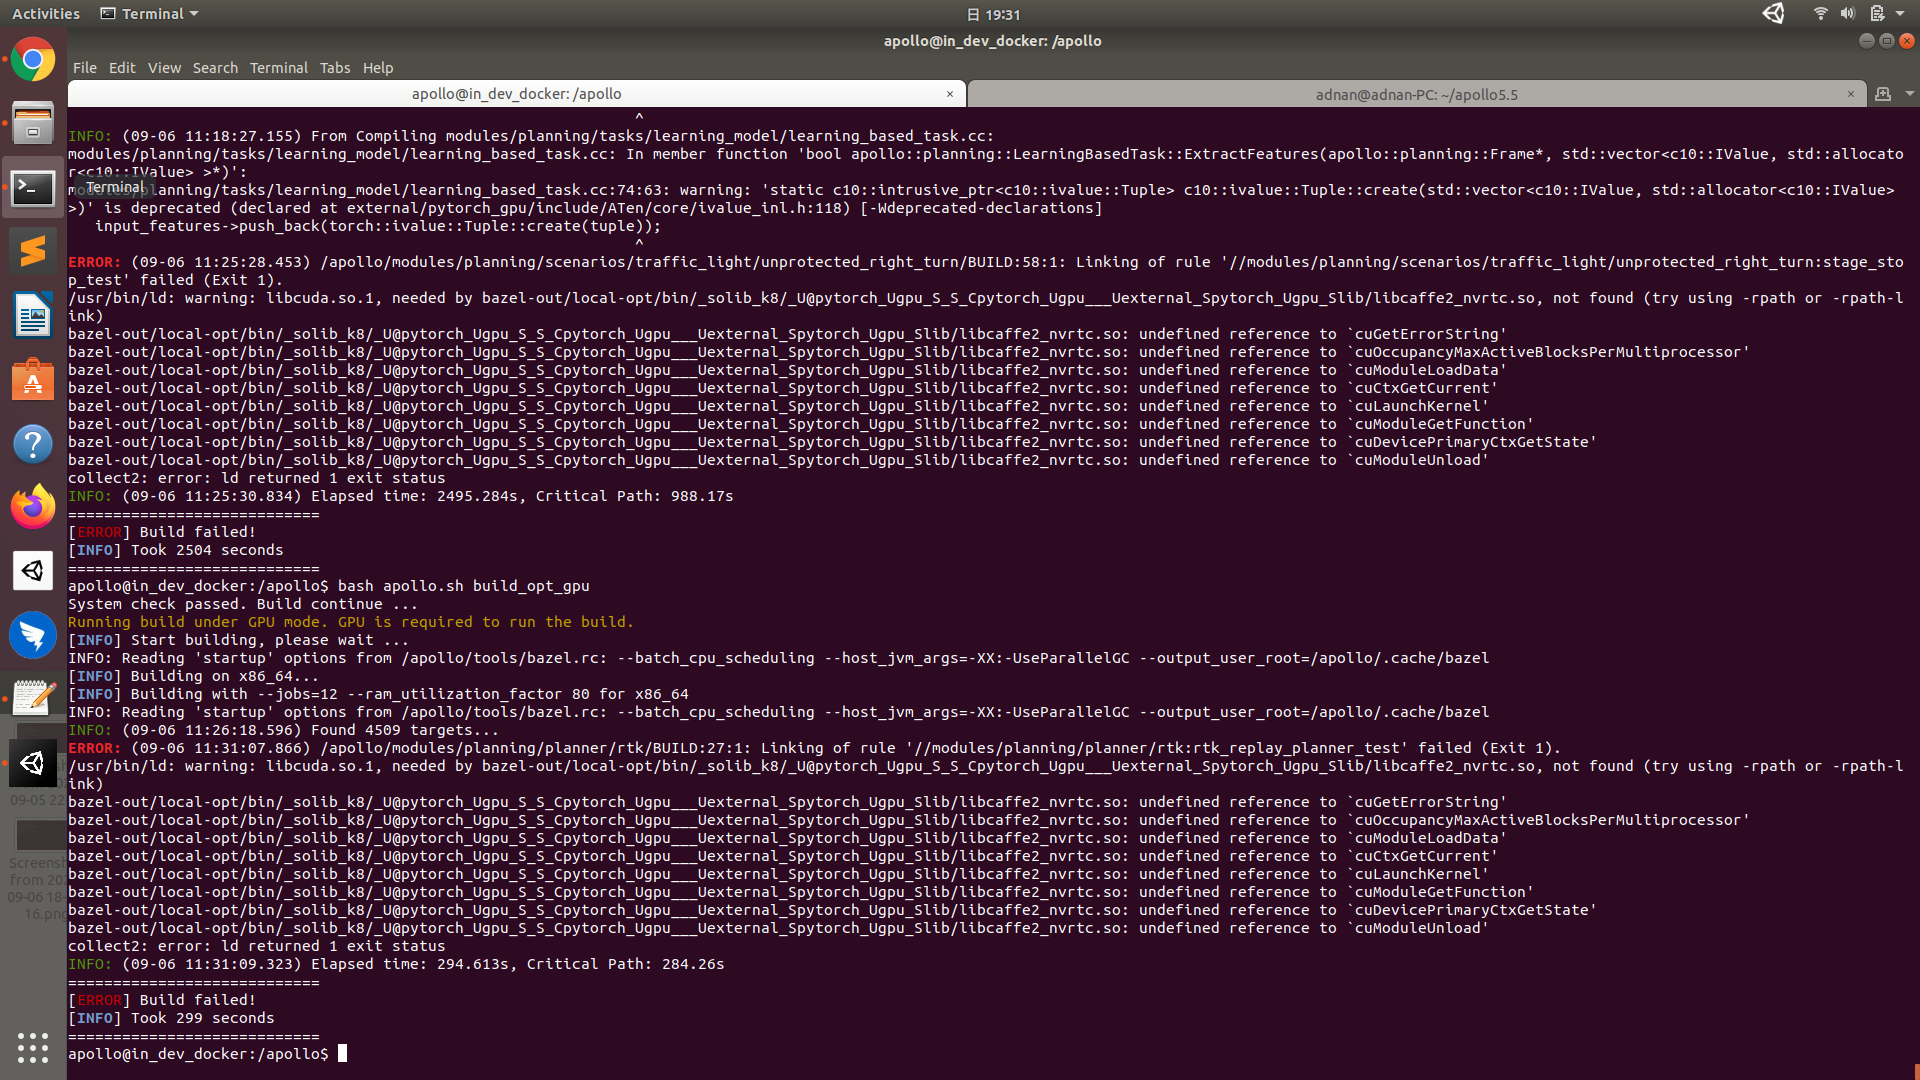Switch to adnan@adnan-PC apollo5.5 tab

[1415, 94]
